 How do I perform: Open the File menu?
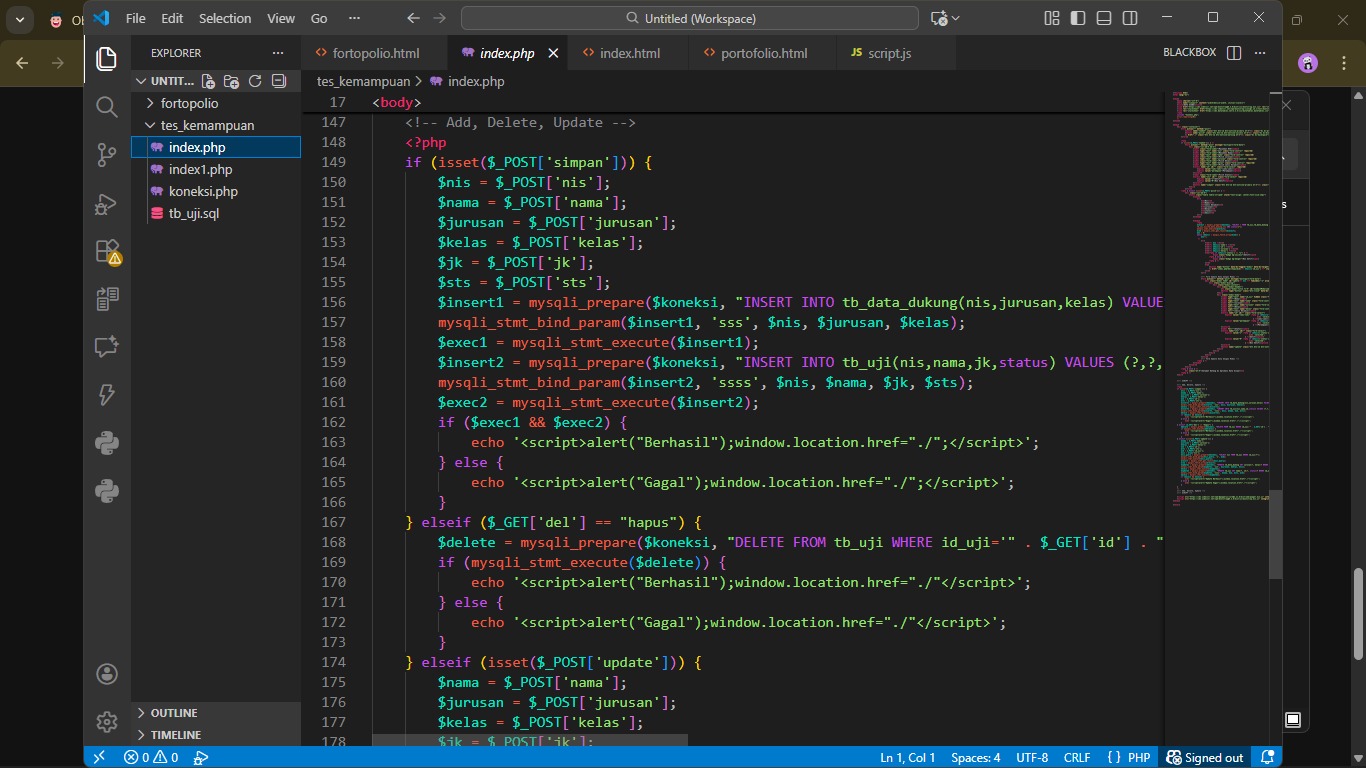(136, 18)
